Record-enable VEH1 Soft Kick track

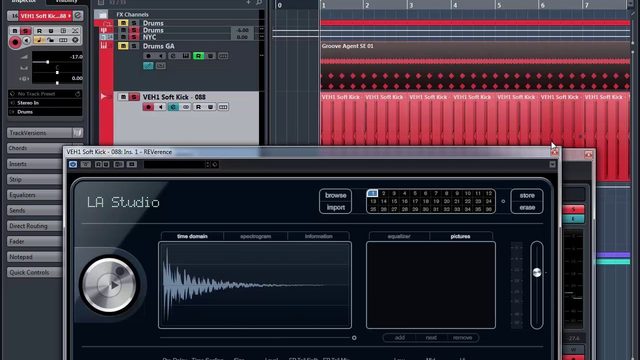click(x=149, y=107)
